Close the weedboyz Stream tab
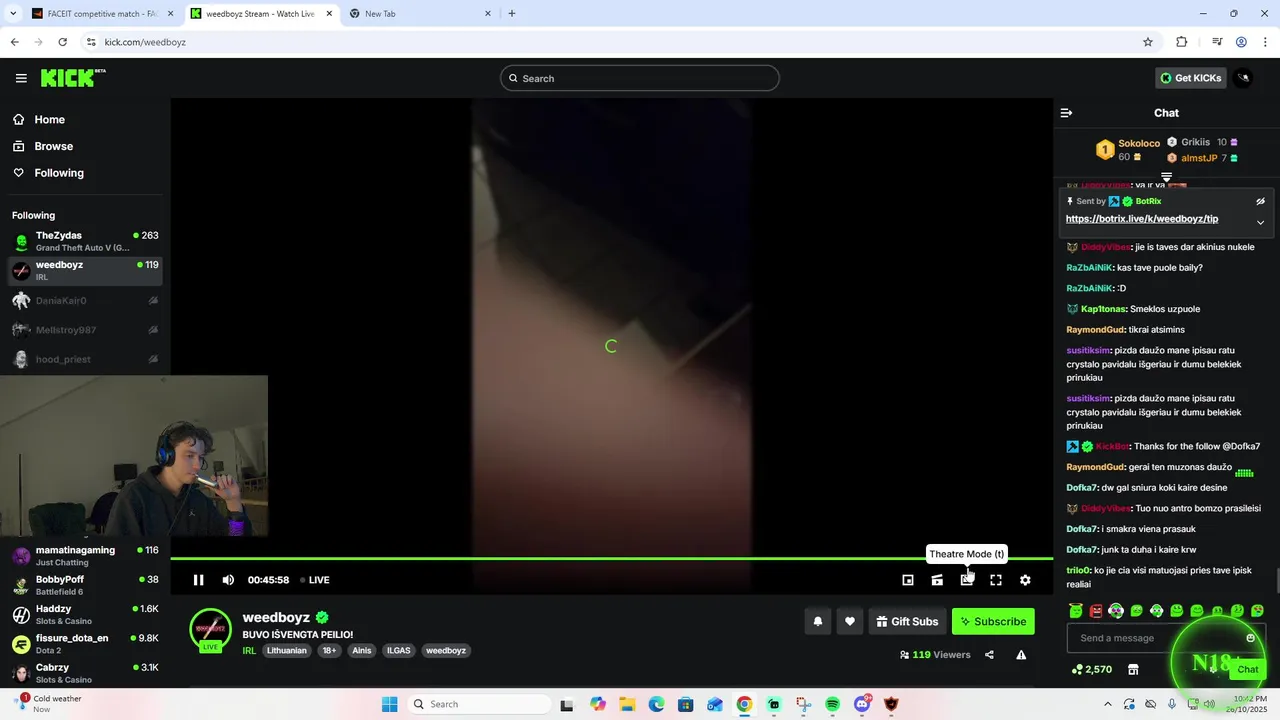1280x720 pixels. pos(329,14)
